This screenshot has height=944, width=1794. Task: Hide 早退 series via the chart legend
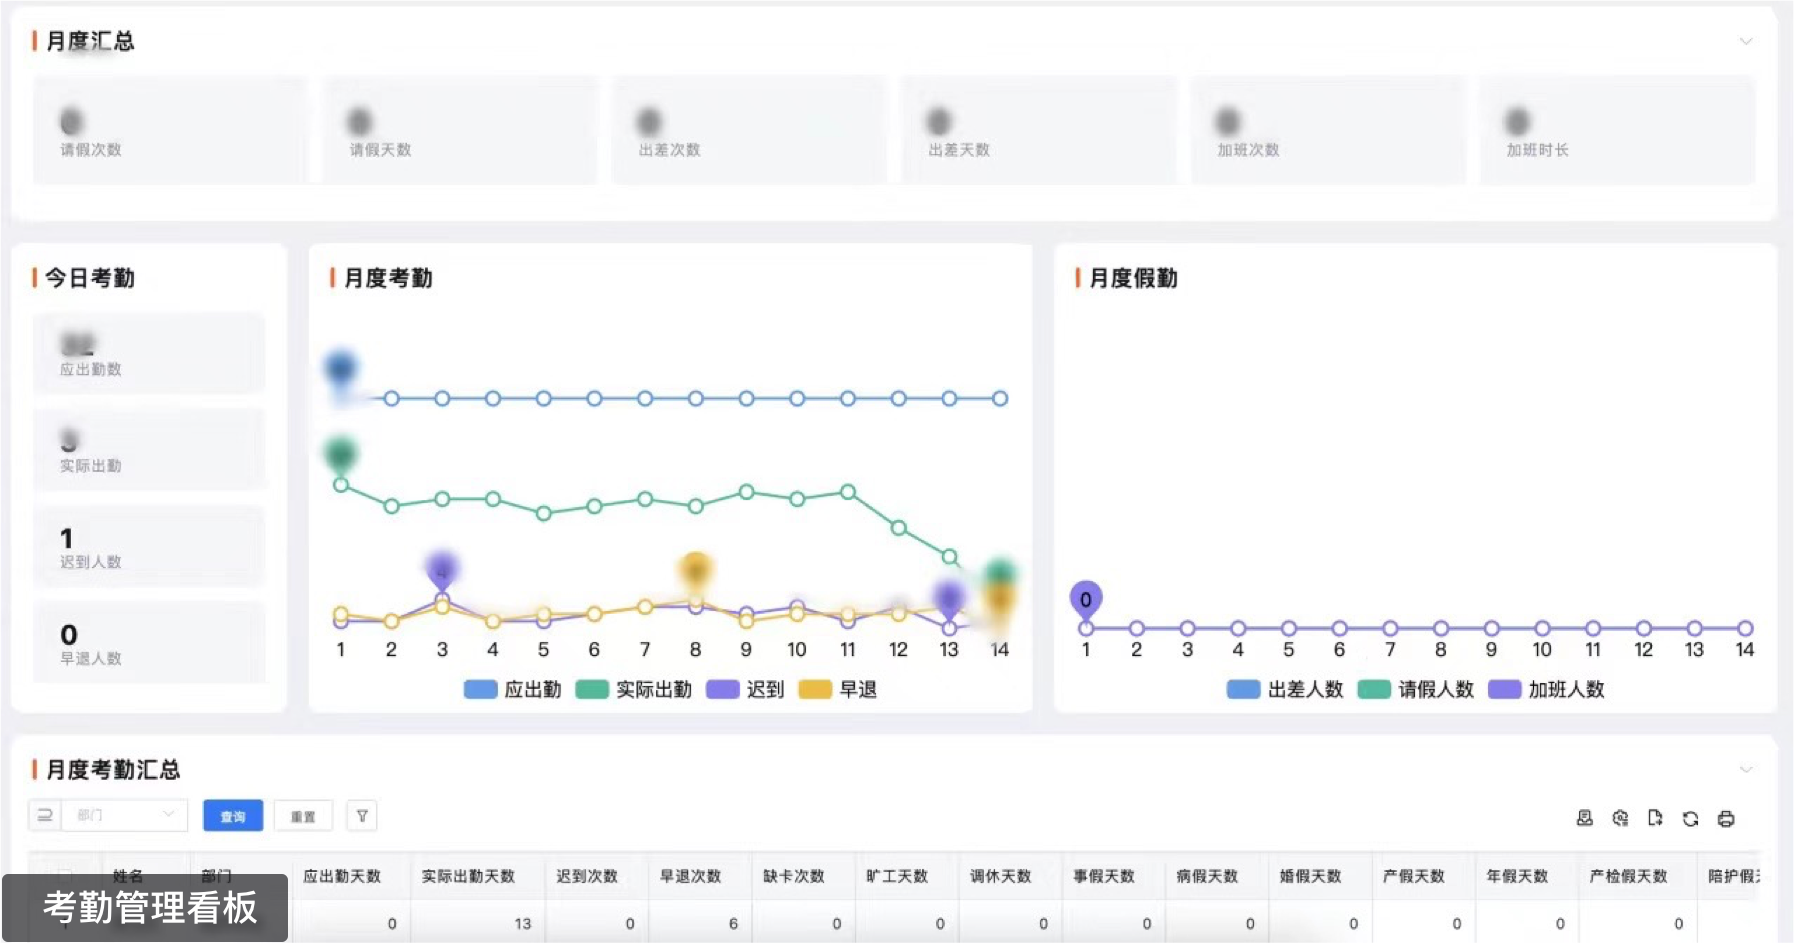coord(838,689)
